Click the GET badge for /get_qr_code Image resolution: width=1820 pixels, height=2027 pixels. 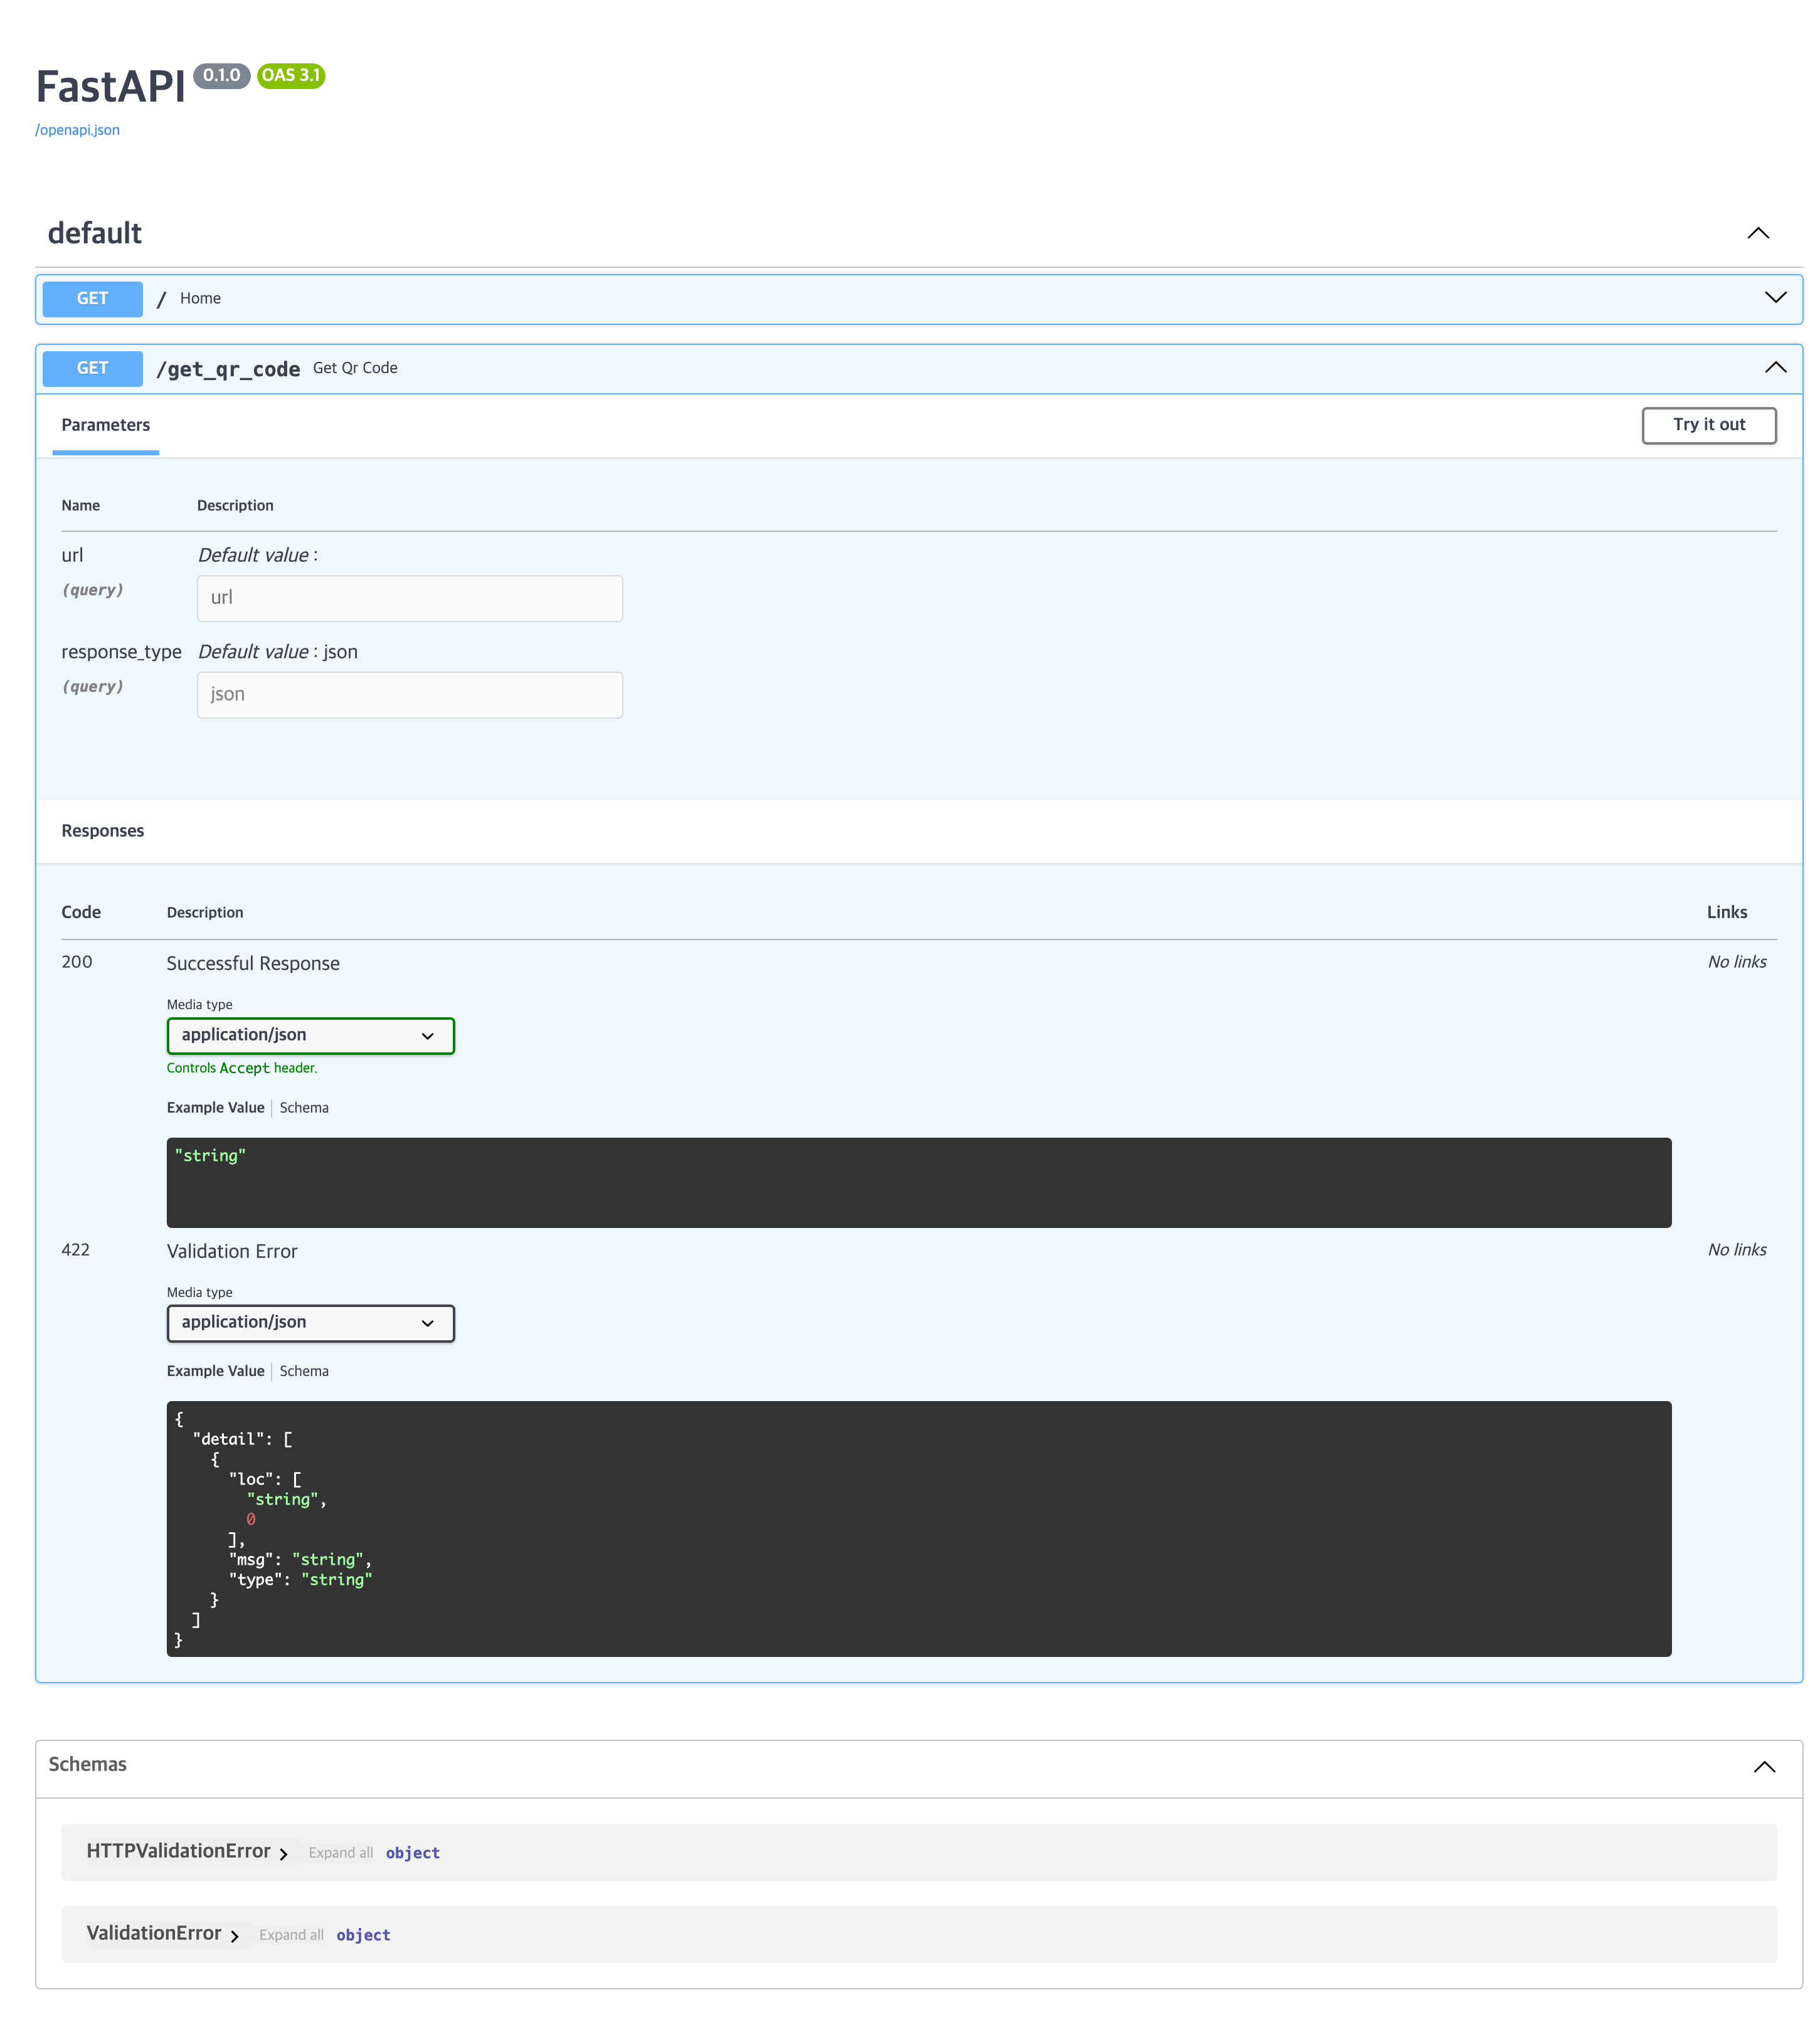coord(92,368)
